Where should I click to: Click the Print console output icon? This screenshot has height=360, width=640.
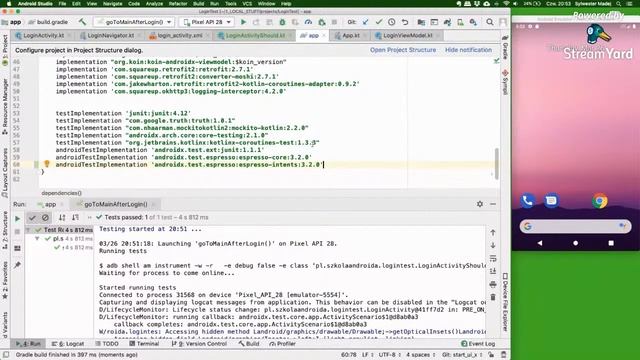pos(493,284)
